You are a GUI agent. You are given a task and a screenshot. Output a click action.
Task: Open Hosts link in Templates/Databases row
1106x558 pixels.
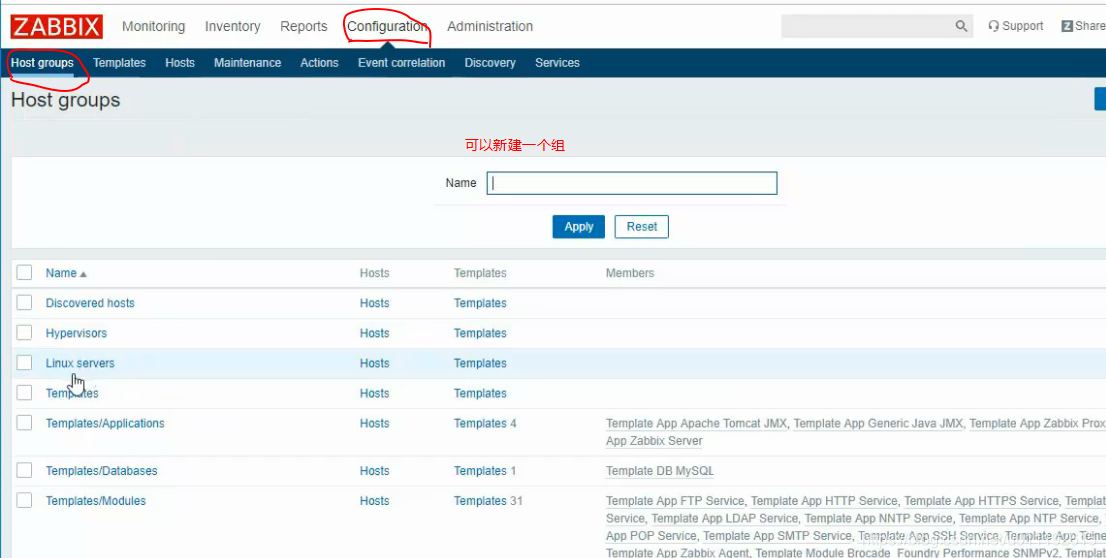(x=375, y=471)
